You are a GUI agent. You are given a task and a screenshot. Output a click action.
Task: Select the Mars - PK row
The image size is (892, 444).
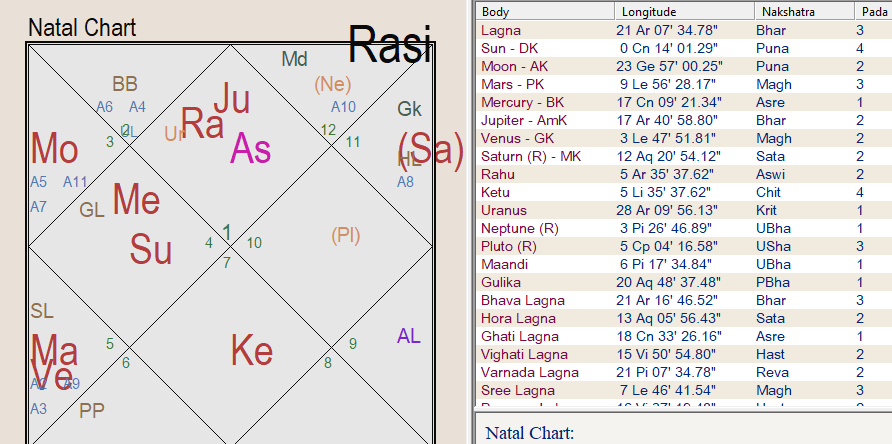[684, 84]
